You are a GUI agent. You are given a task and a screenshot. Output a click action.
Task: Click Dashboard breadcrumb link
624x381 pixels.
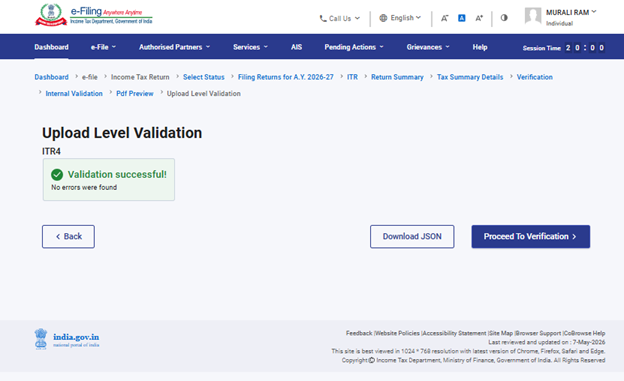click(51, 77)
